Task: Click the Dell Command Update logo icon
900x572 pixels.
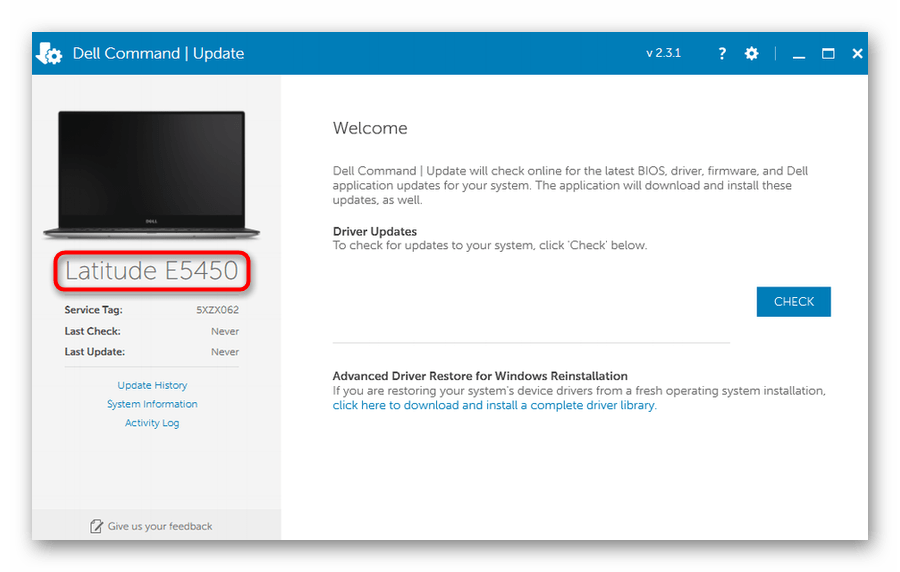Action: click(49, 54)
